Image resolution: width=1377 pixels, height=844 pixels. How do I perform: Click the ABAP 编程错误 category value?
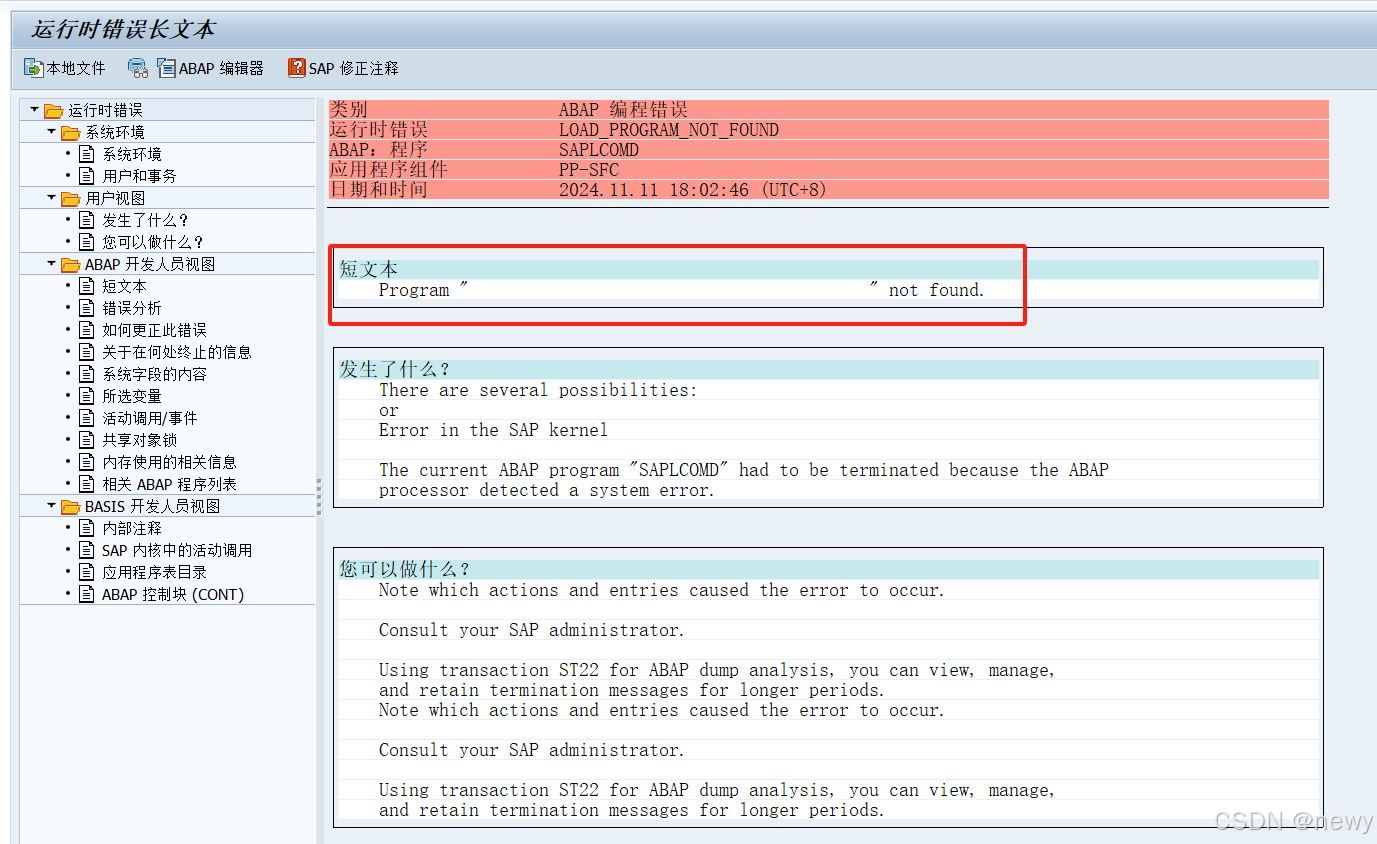tap(623, 110)
